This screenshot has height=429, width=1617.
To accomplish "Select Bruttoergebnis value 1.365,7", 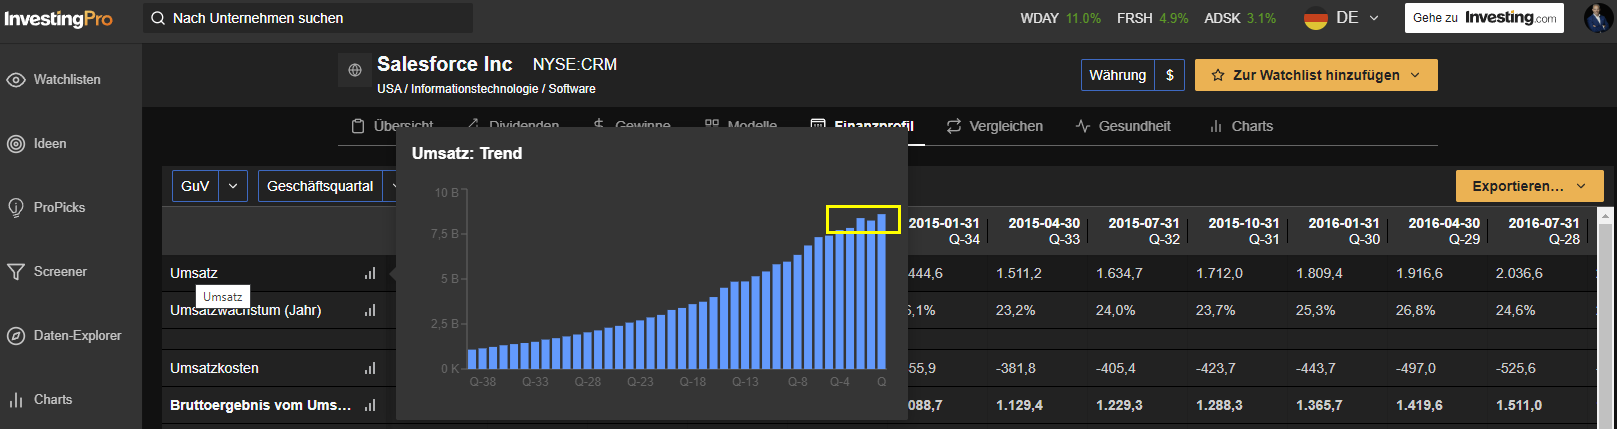I will (1319, 405).
